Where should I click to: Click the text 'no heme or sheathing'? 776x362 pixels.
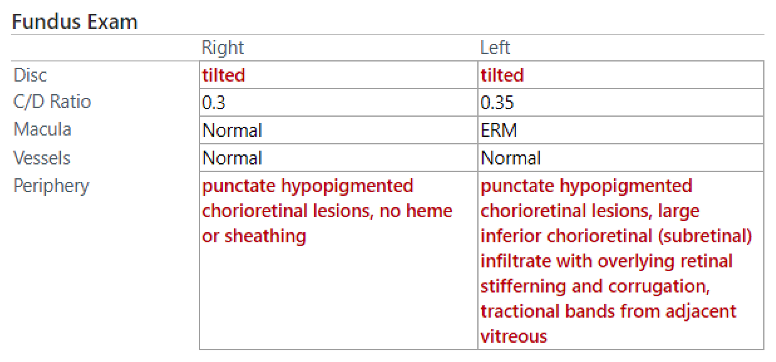coord(327,223)
